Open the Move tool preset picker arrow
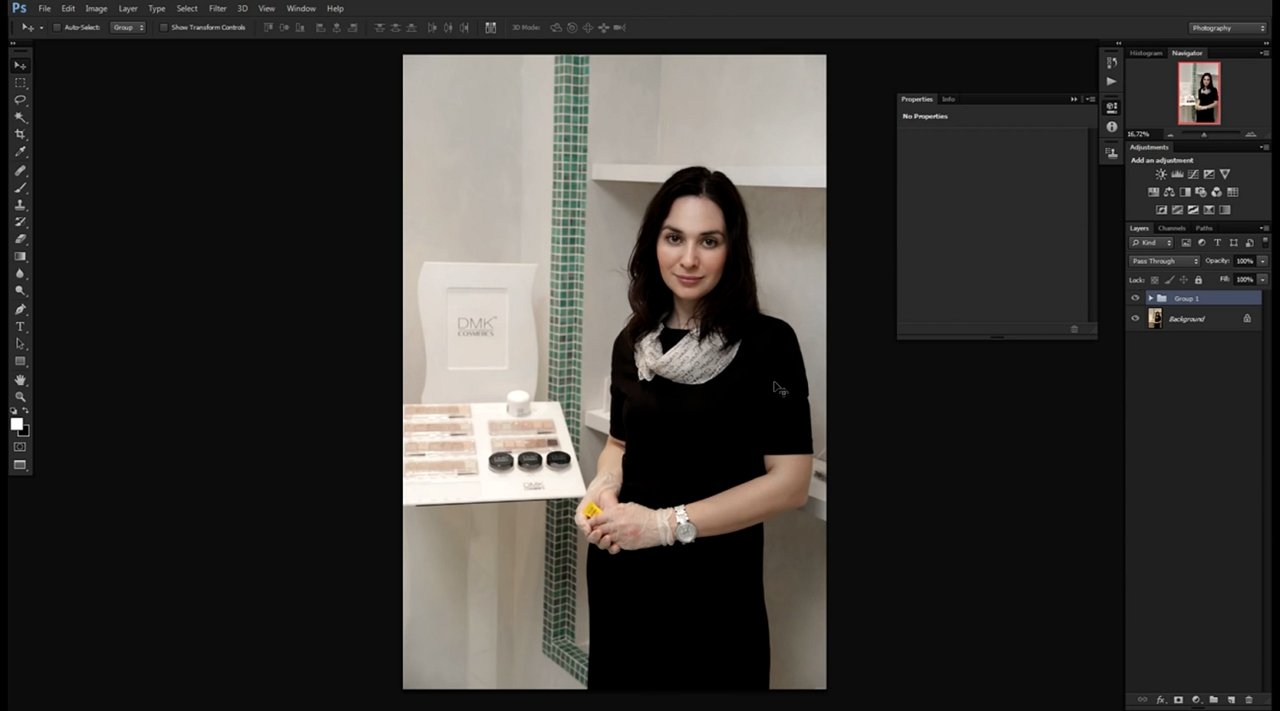This screenshot has width=1280, height=711. point(41,27)
